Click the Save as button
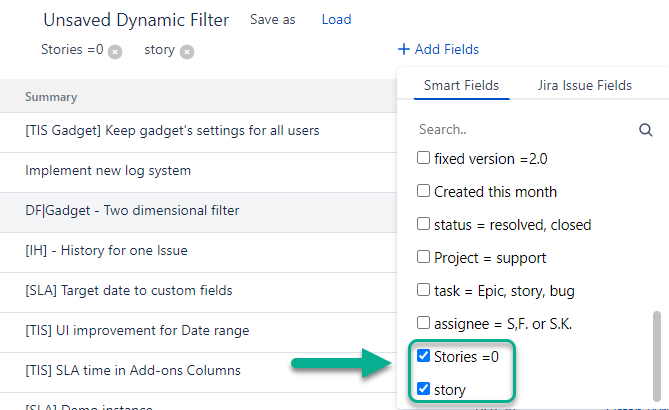The image size is (669, 410). pos(272,20)
